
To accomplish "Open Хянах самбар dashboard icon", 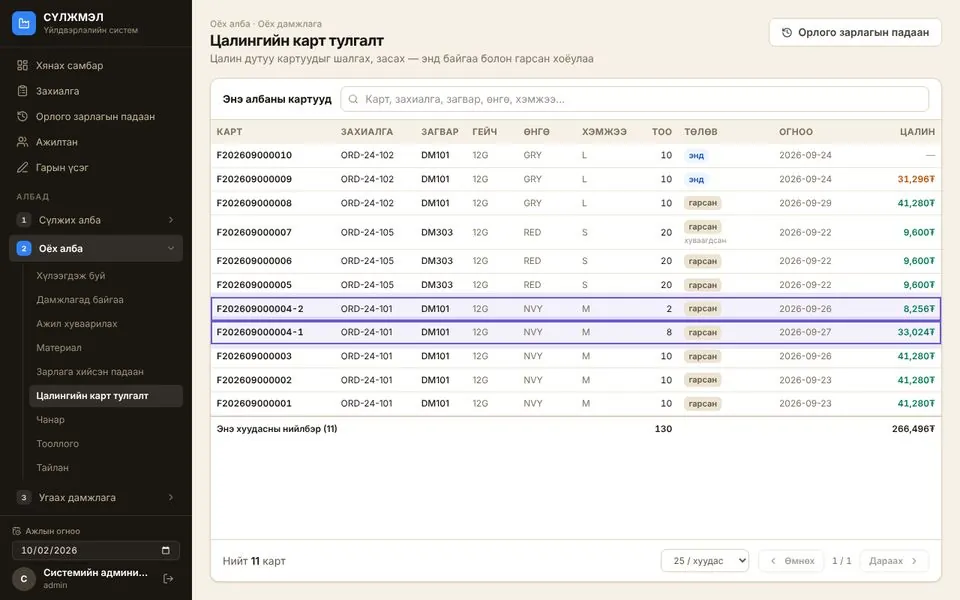I will [23, 66].
